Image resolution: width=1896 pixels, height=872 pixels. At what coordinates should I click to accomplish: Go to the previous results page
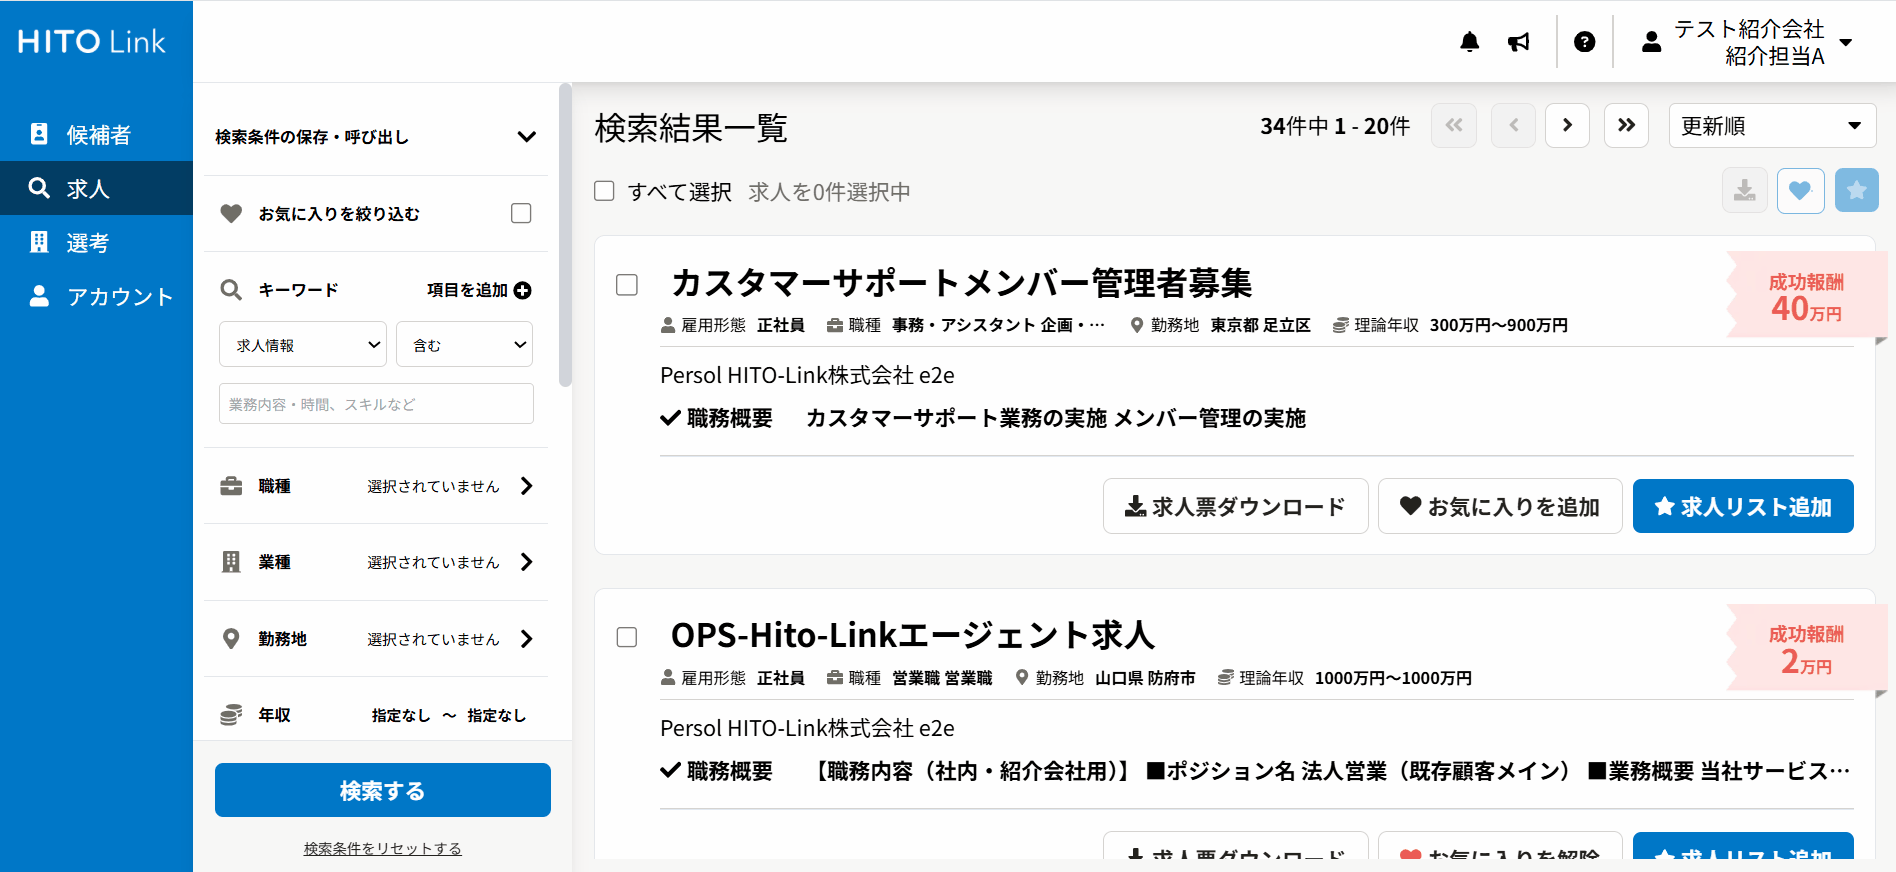(x=1513, y=126)
